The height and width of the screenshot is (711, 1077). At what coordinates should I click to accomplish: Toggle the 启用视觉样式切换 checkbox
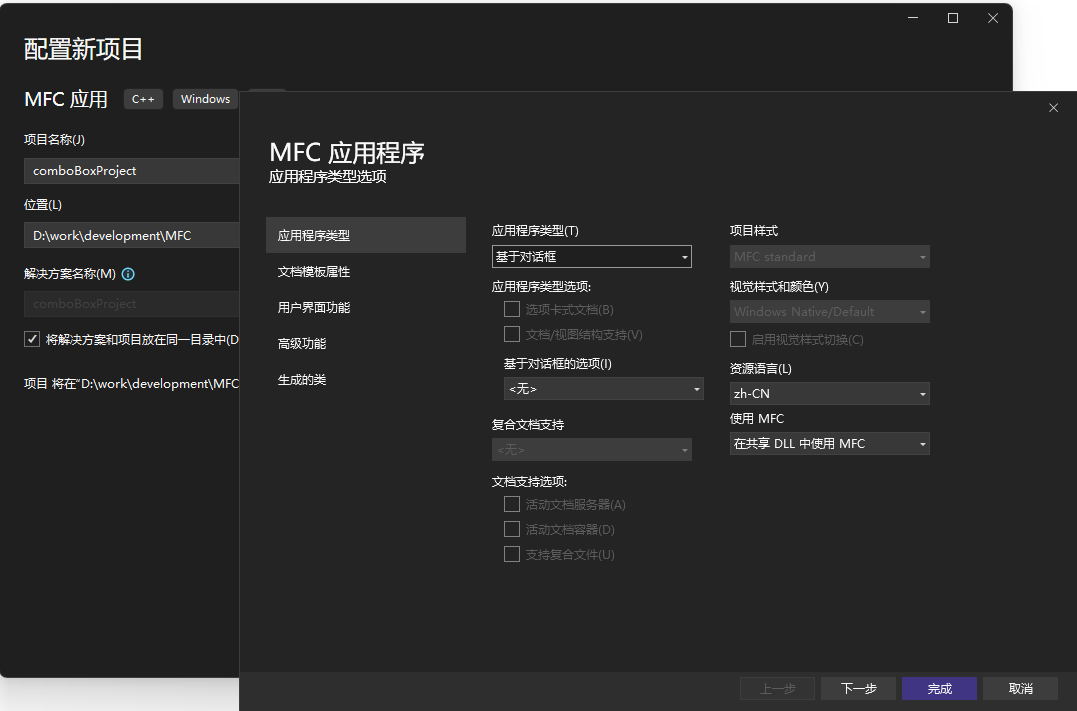pos(737,339)
